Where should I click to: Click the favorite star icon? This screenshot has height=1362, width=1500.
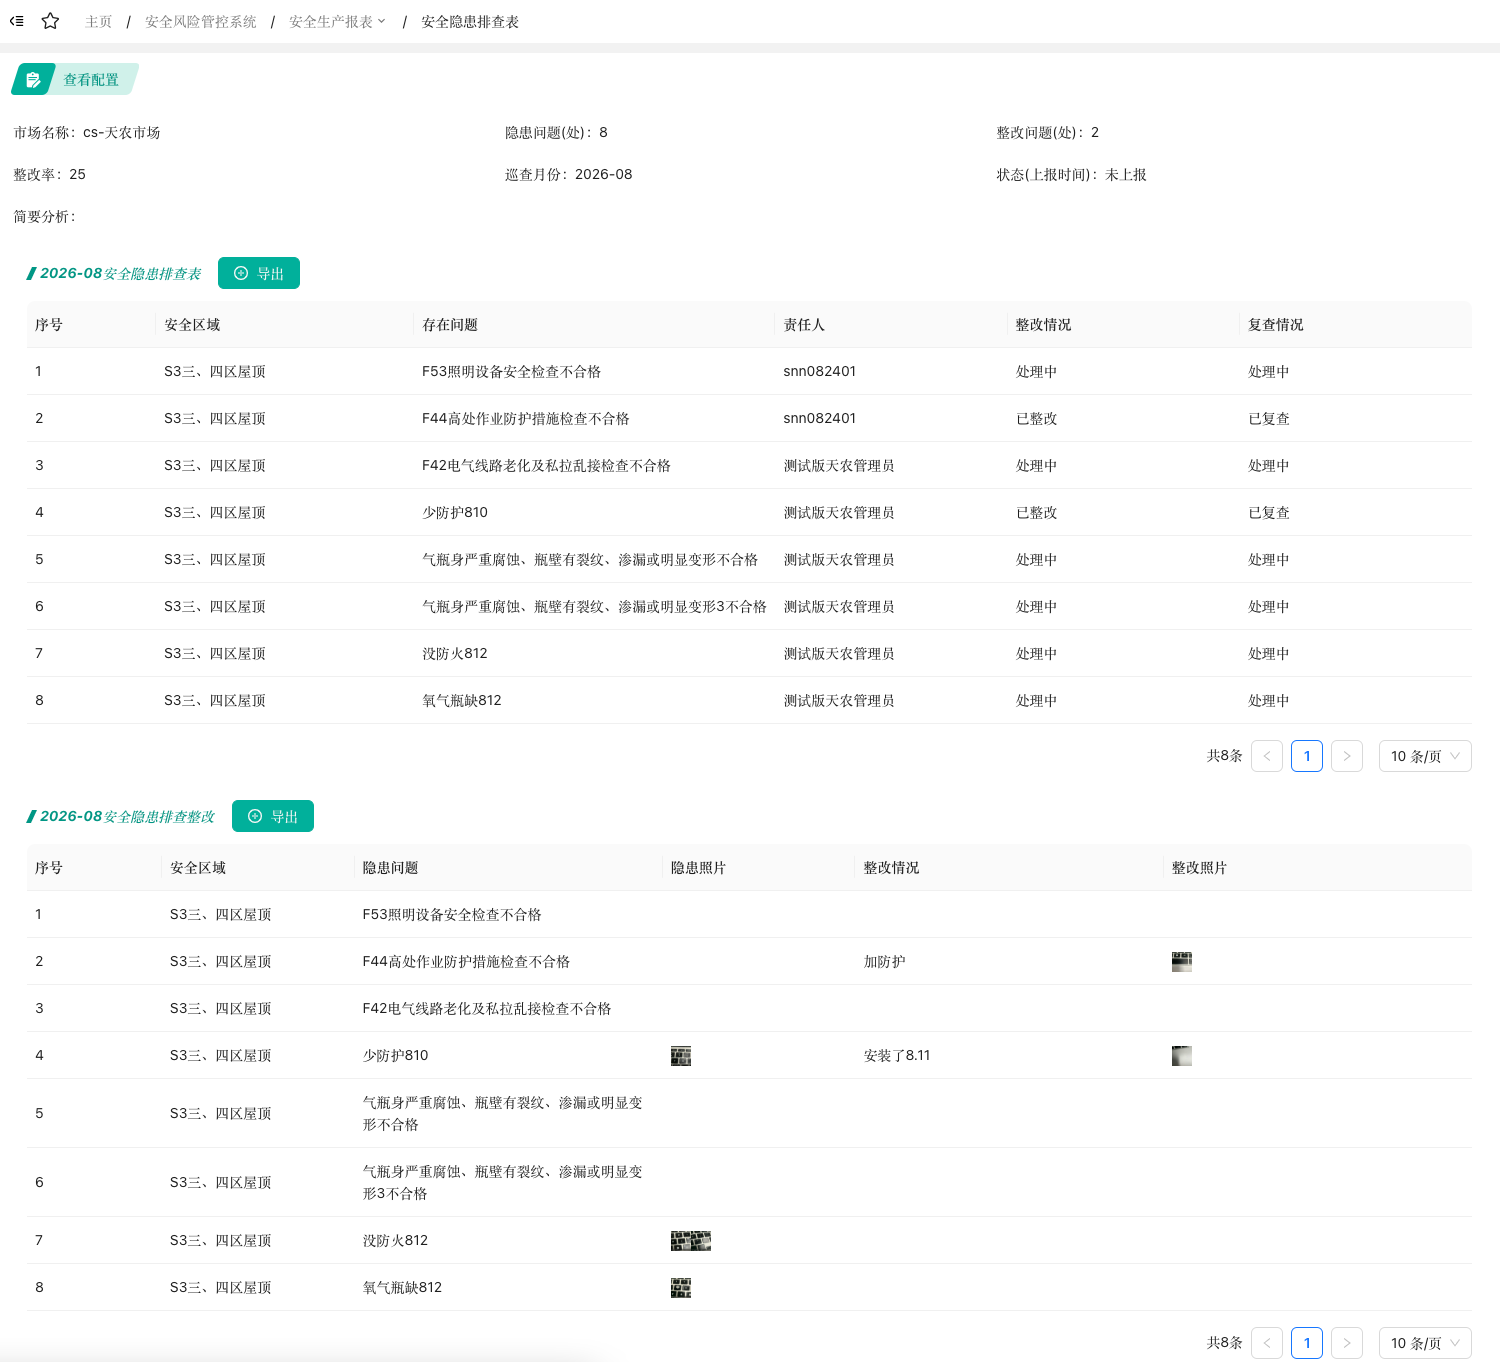tap(50, 21)
